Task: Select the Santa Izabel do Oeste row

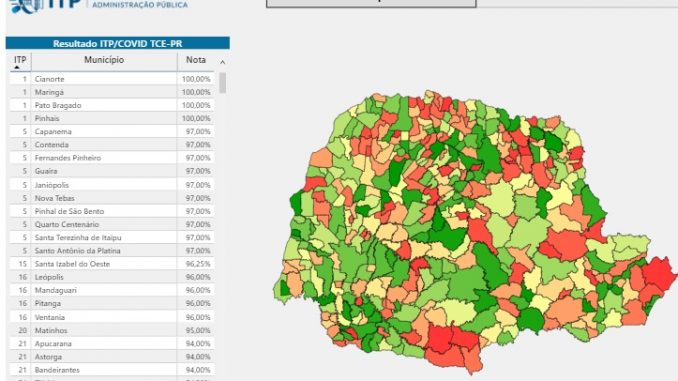Action: coord(112,264)
